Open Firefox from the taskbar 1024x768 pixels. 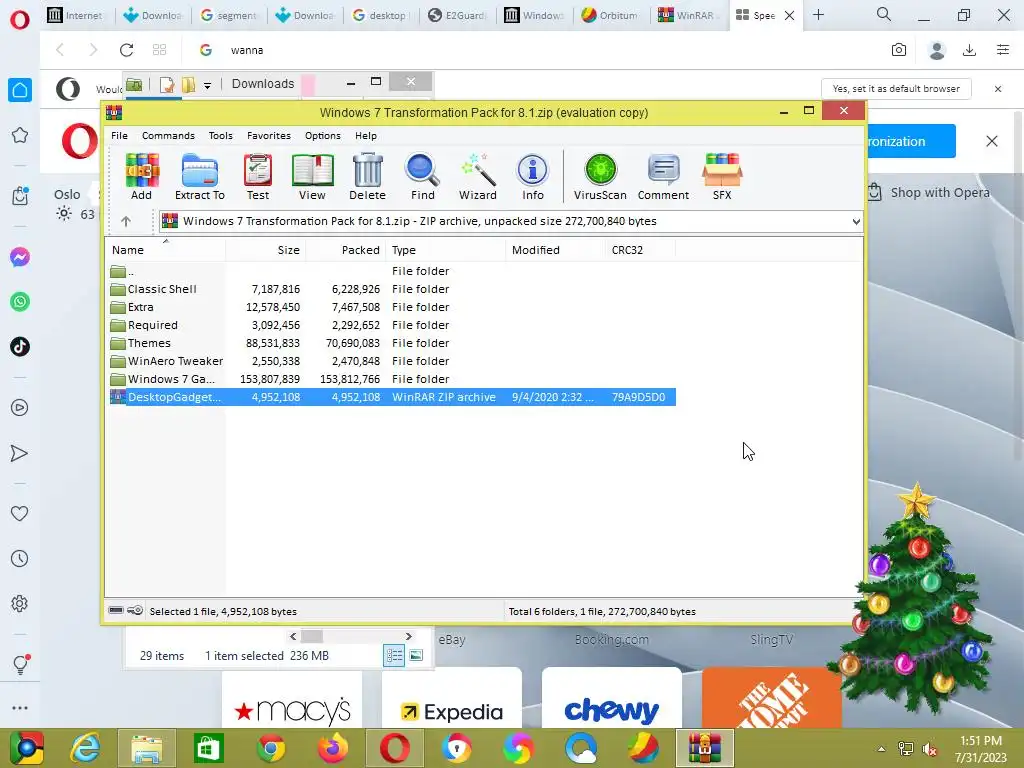(x=333, y=748)
